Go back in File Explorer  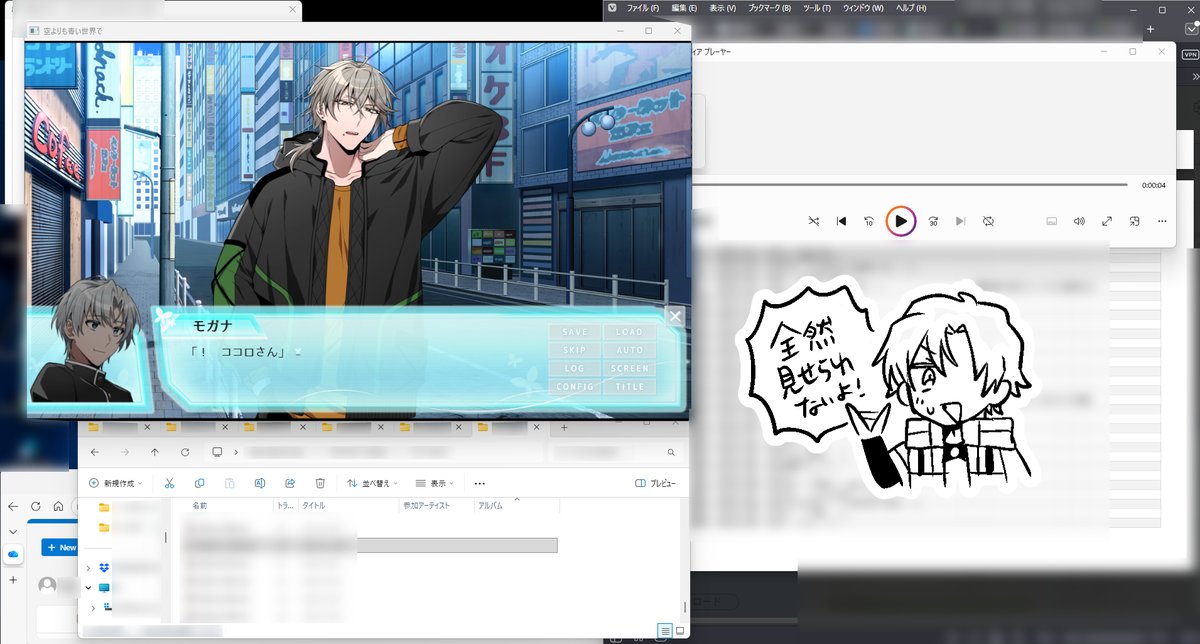click(x=96, y=452)
